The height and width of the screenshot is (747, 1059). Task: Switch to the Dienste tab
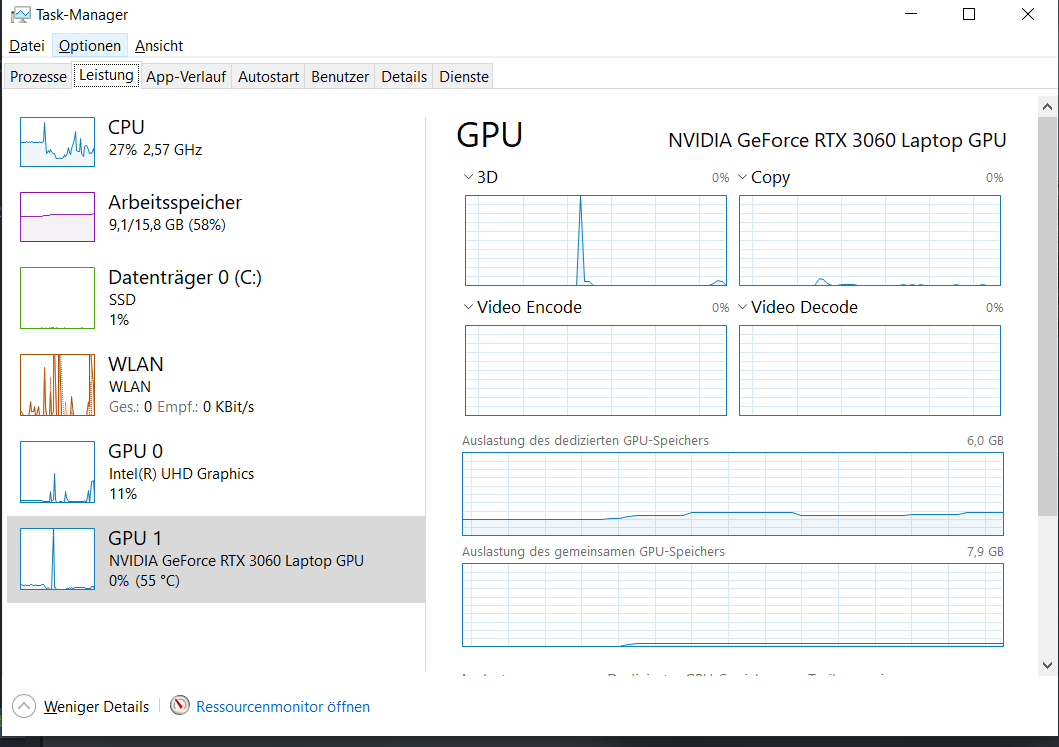pos(464,76)
